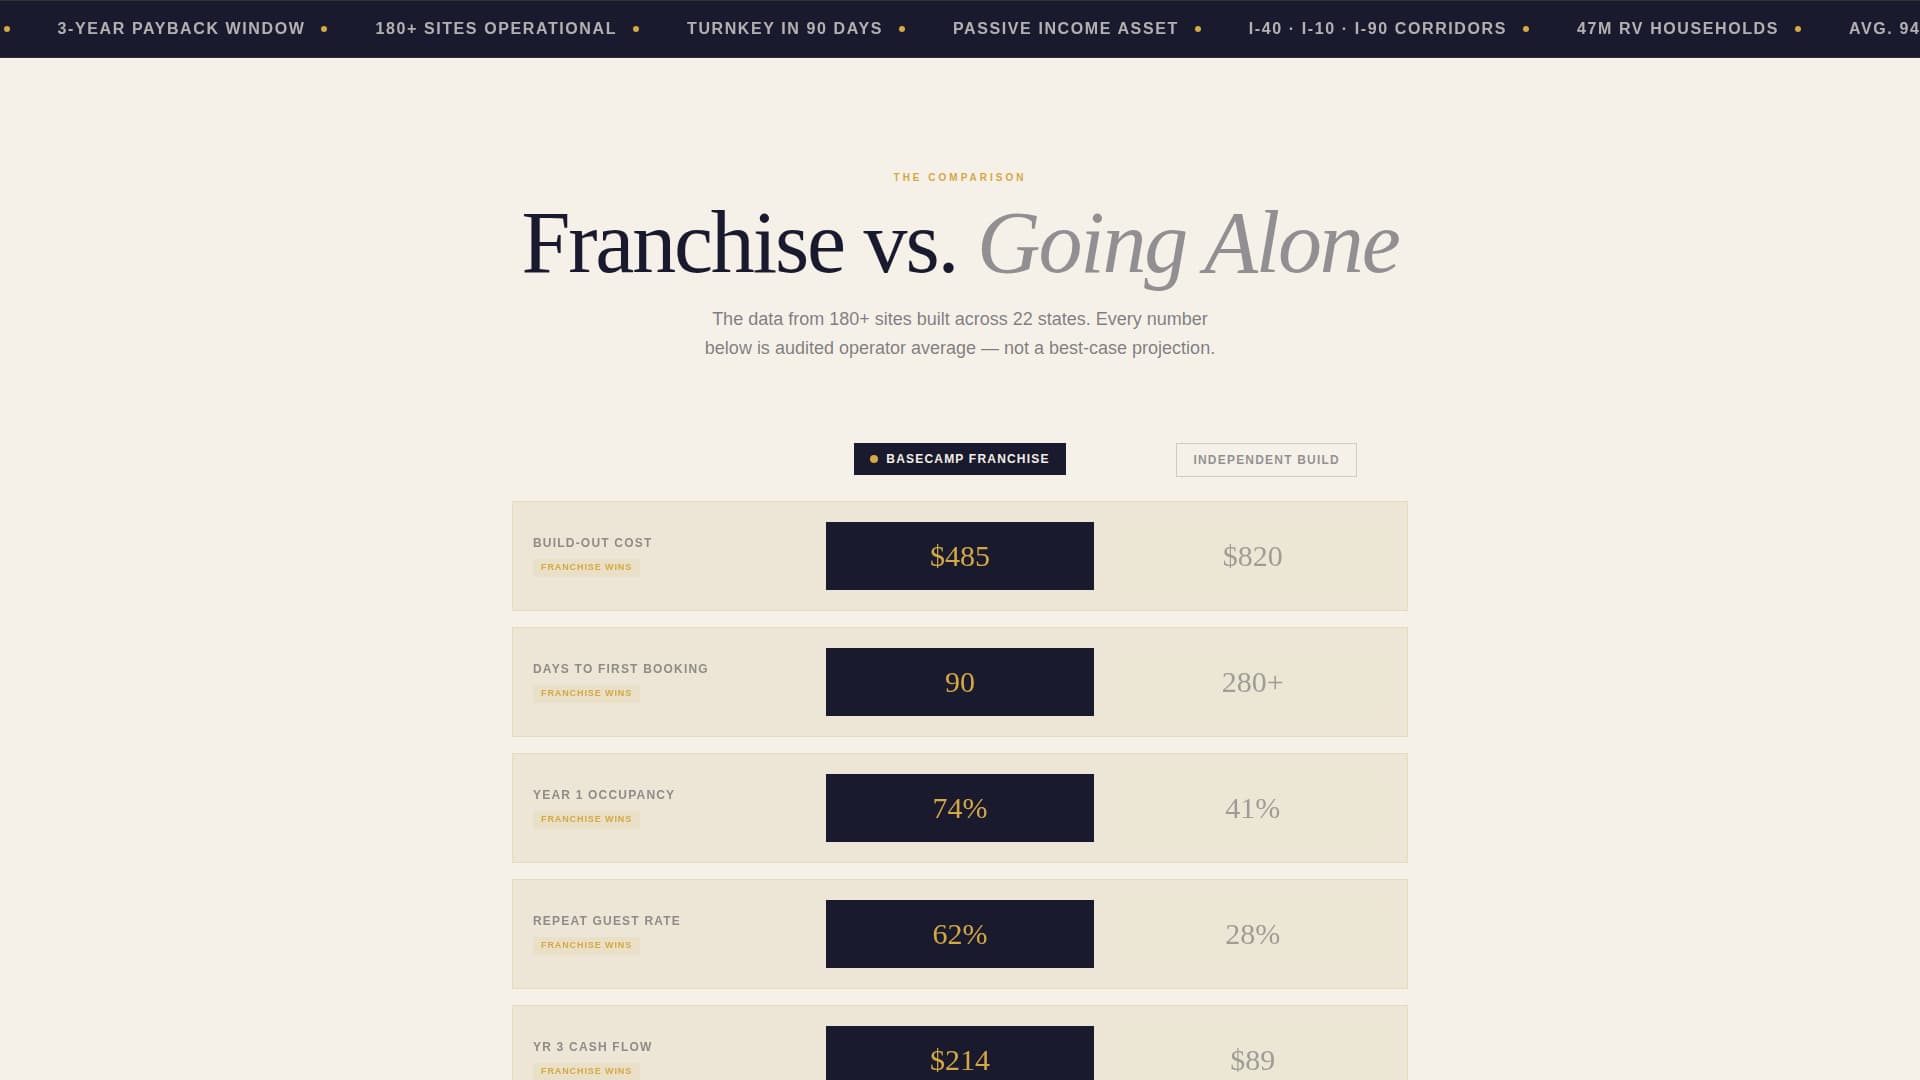Screen dimensions: 1920x1080
Task: Click the dot separator after 3-Year Payback Window
Action: point(324,29)
